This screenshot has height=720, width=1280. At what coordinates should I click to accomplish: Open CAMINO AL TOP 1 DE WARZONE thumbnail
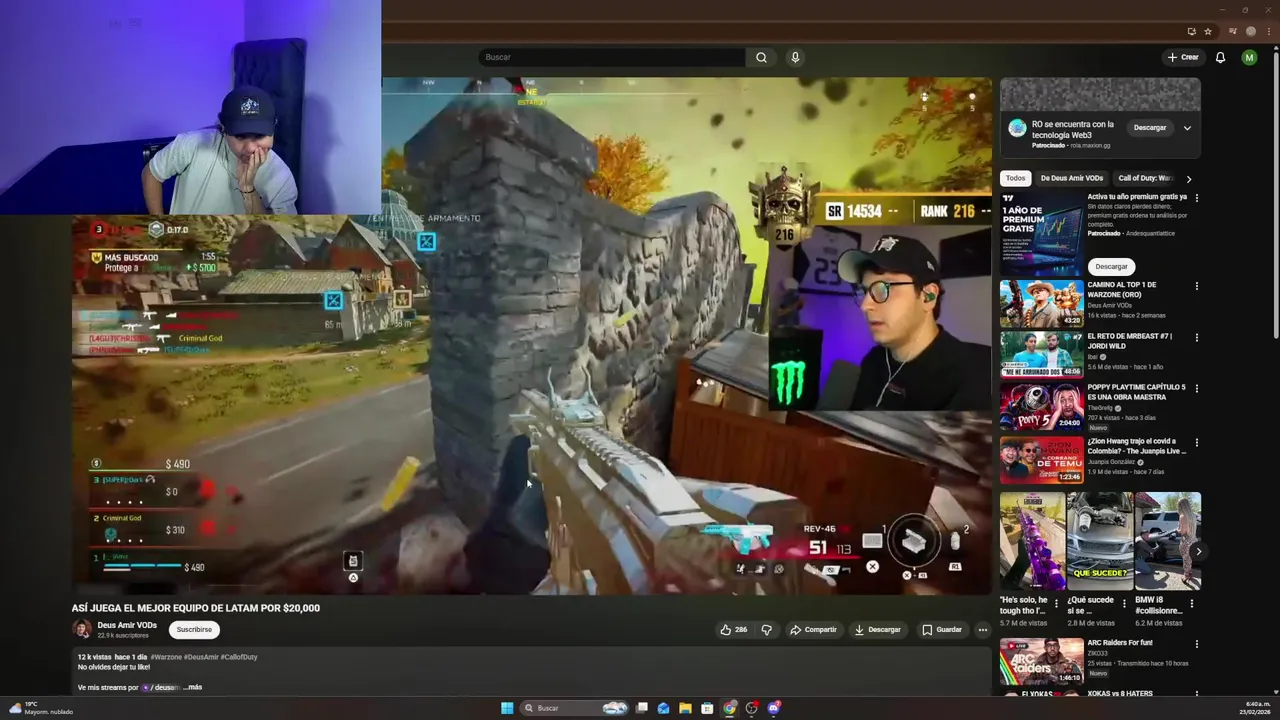click(x=1041, y=303)
